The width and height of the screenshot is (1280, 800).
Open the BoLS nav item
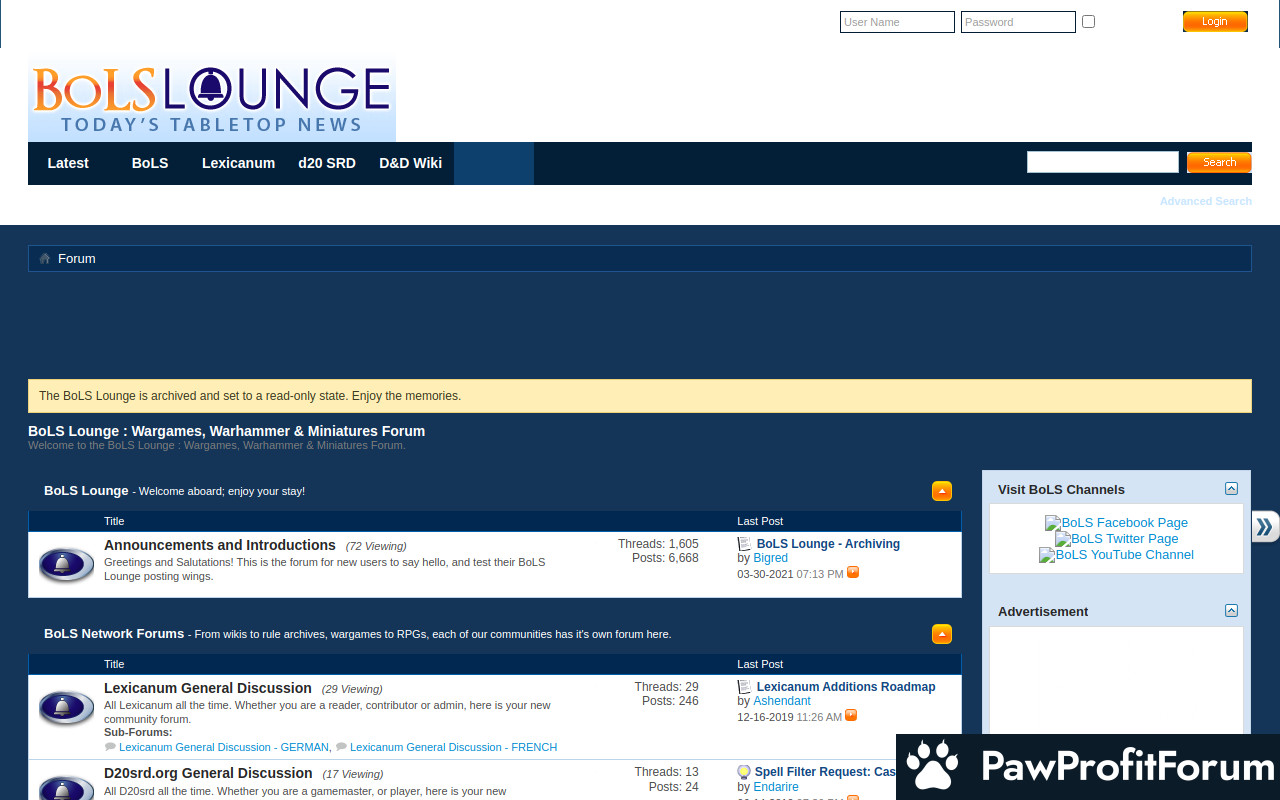pyautogui.click(x=150, y=163)
